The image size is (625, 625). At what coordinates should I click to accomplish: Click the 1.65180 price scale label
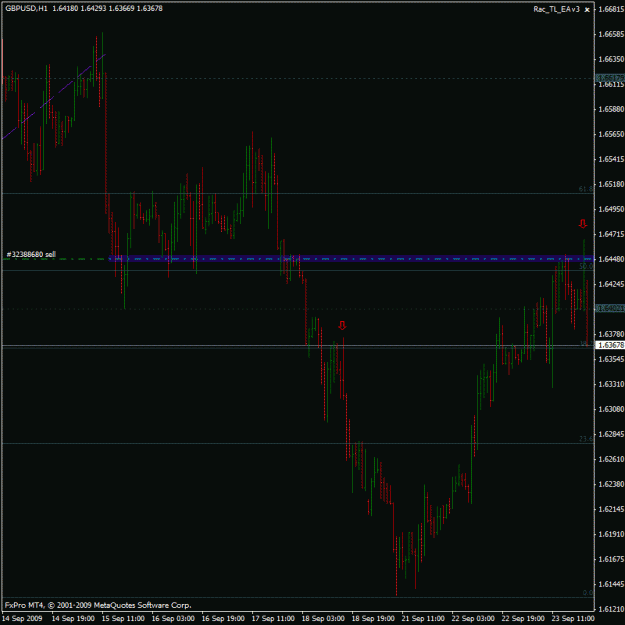(x=611, y=184)
